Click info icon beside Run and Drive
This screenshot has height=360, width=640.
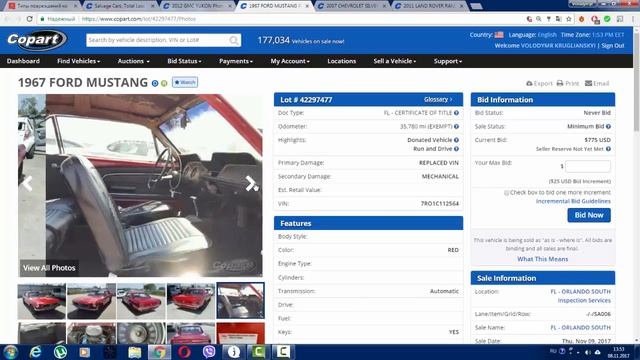click(x=456, y=149)
